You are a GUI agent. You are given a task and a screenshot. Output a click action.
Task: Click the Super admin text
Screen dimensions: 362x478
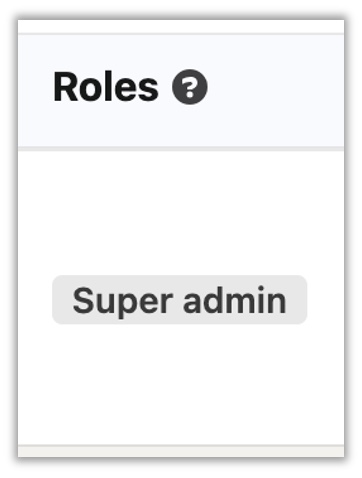[179, 301]
